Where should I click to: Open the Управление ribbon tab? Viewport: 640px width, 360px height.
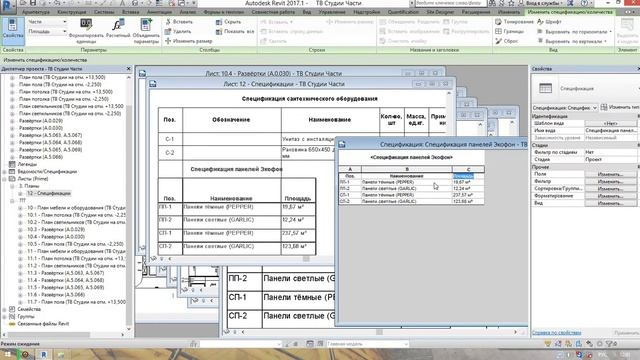pyautogui.click(x=331, y=12)
